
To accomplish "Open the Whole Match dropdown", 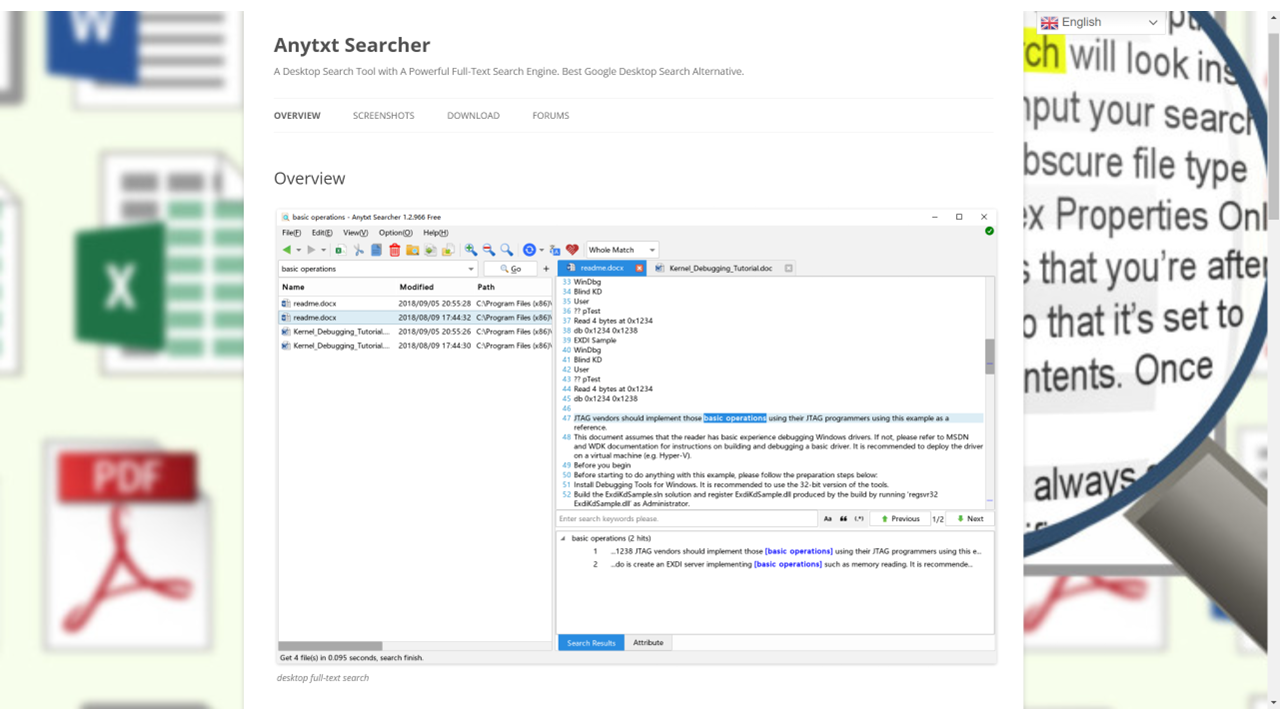I will pyautogui.click(x=622, y=250).
